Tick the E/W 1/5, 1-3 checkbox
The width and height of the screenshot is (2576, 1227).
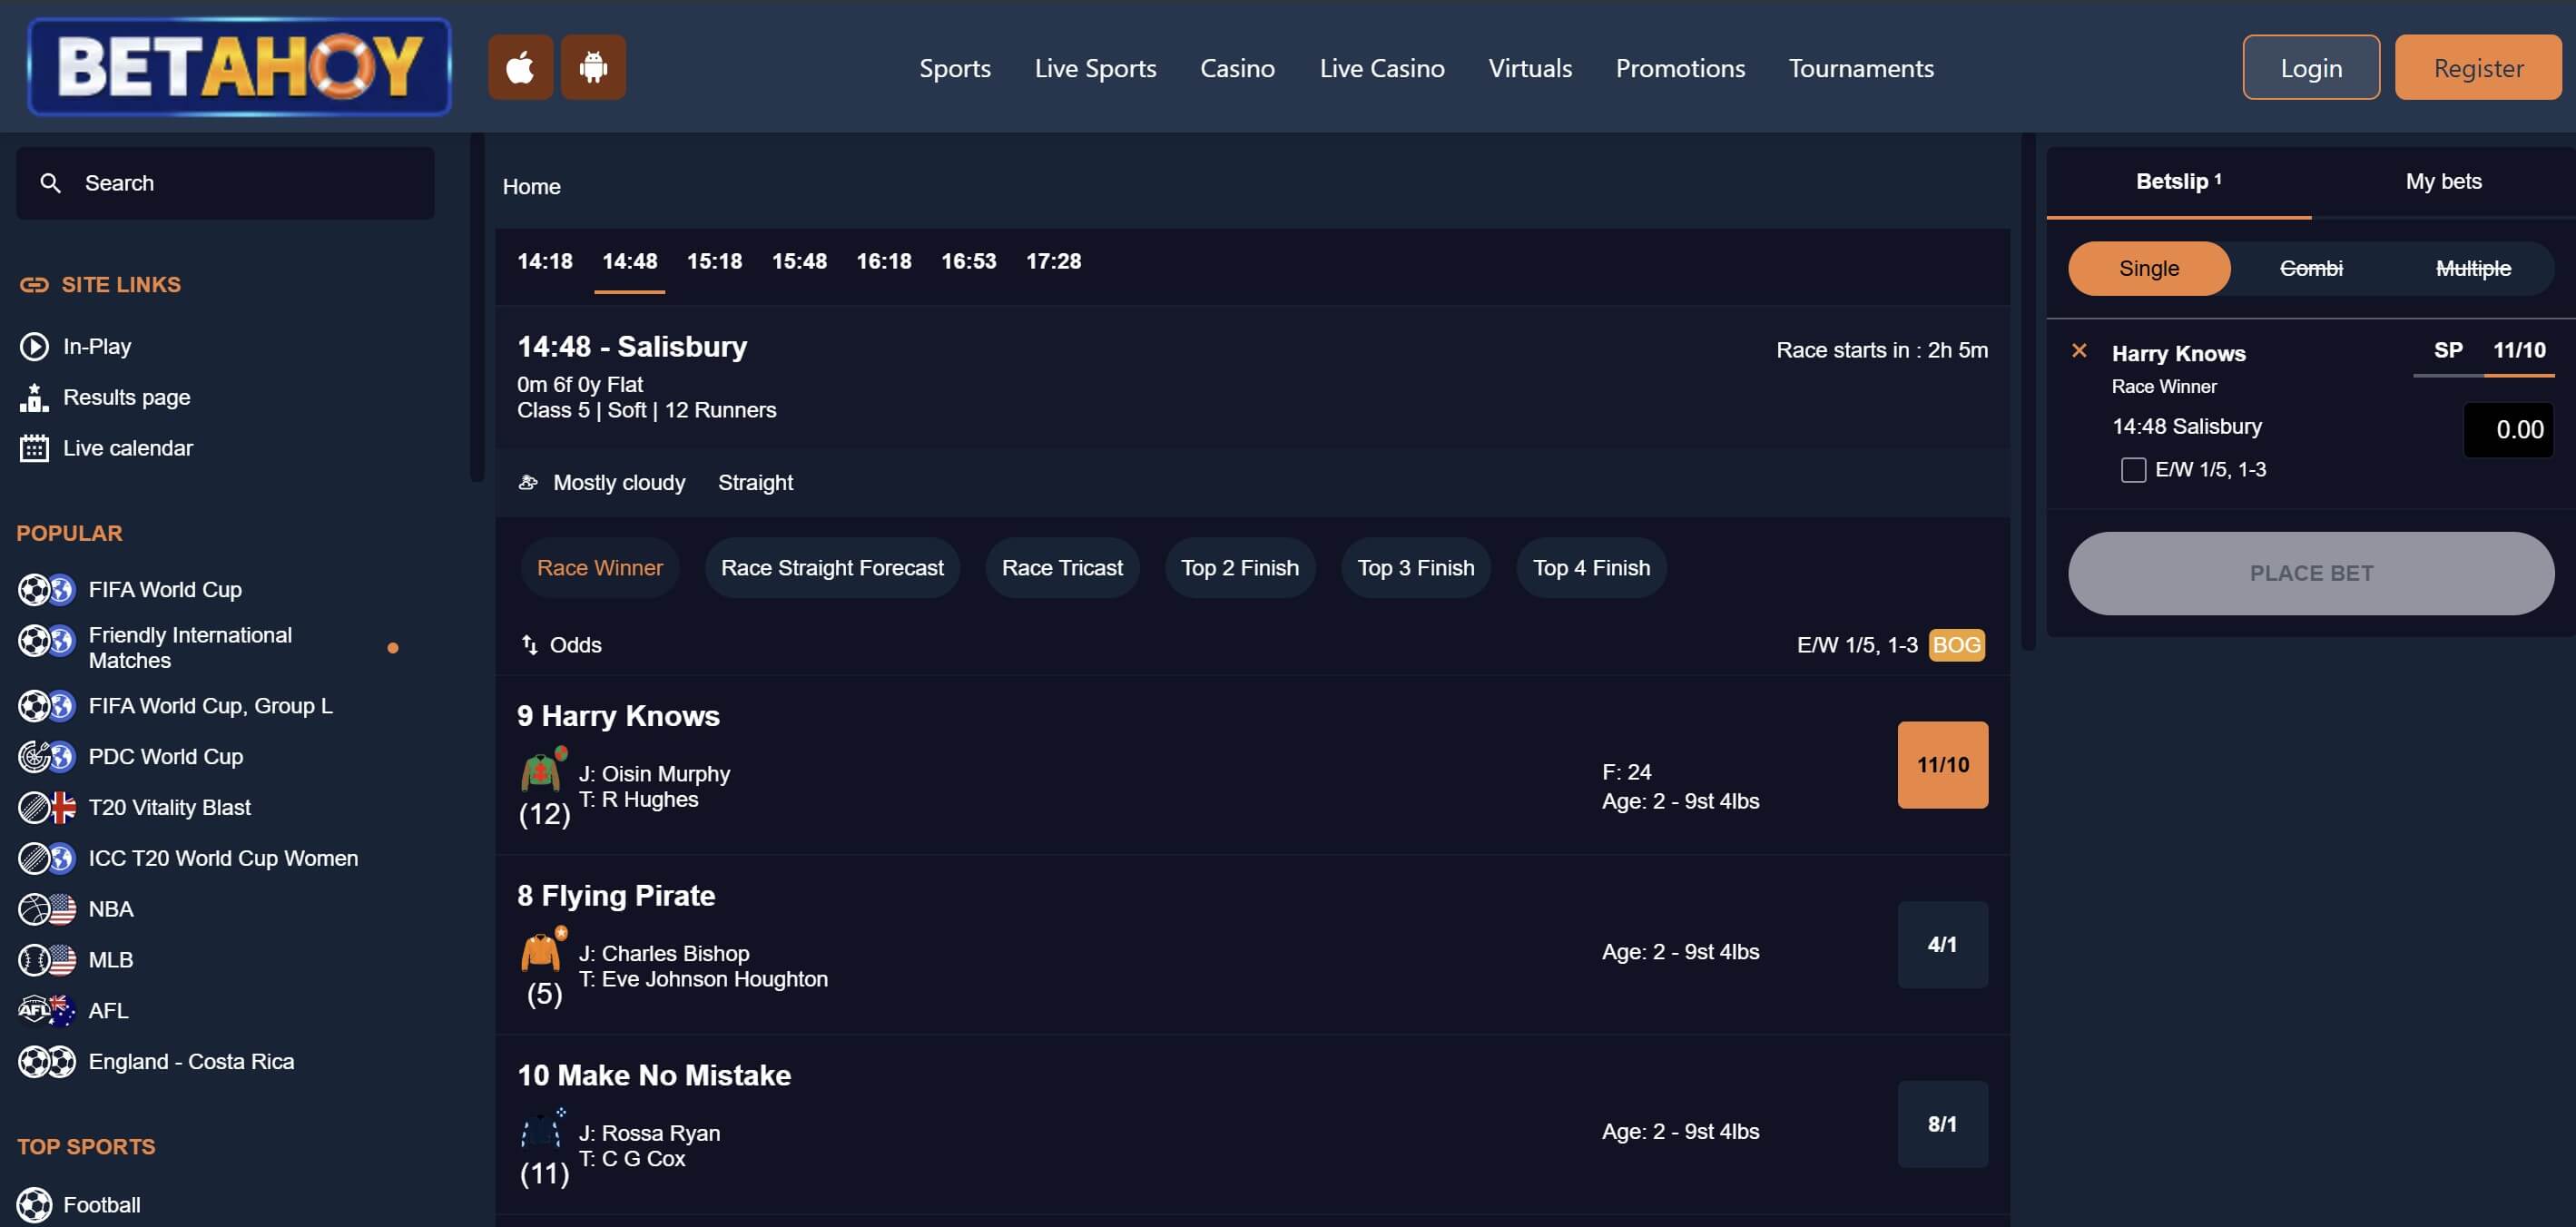(x=2133, y=470)
